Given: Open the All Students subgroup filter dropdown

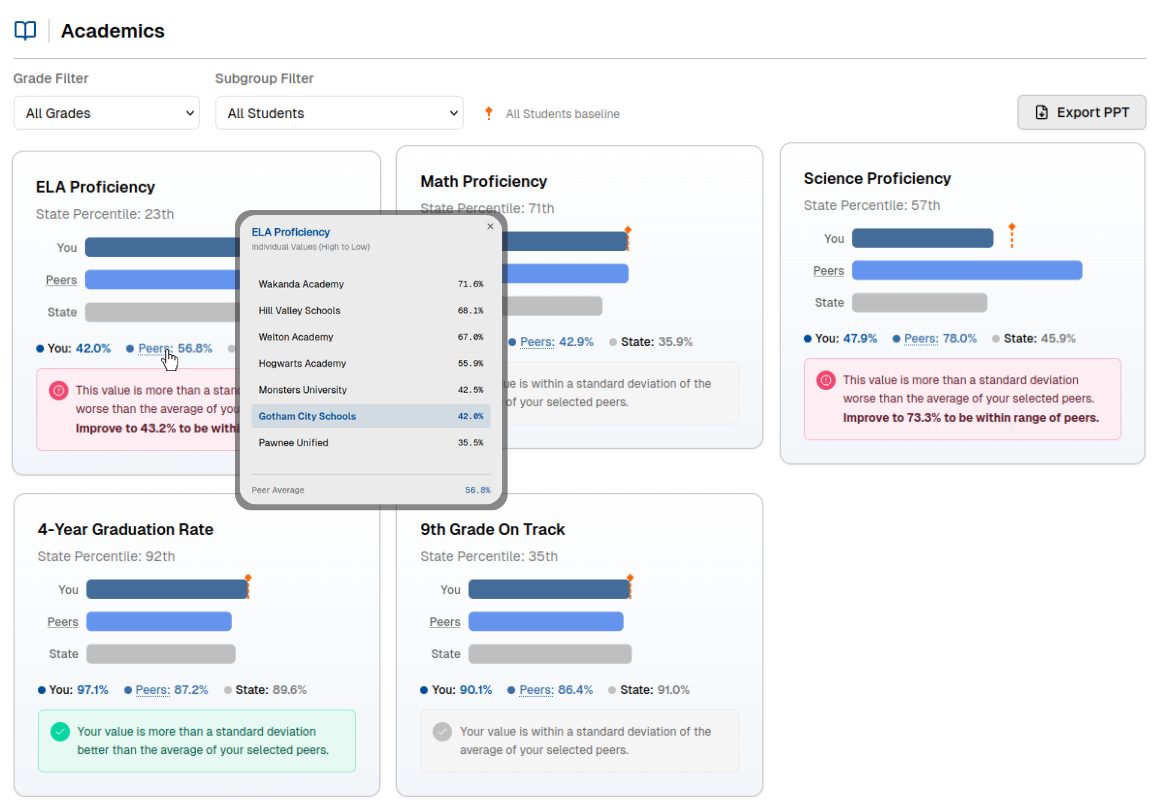Looking at the screenshot, I should pyautogui.click(x=339, y=113).
